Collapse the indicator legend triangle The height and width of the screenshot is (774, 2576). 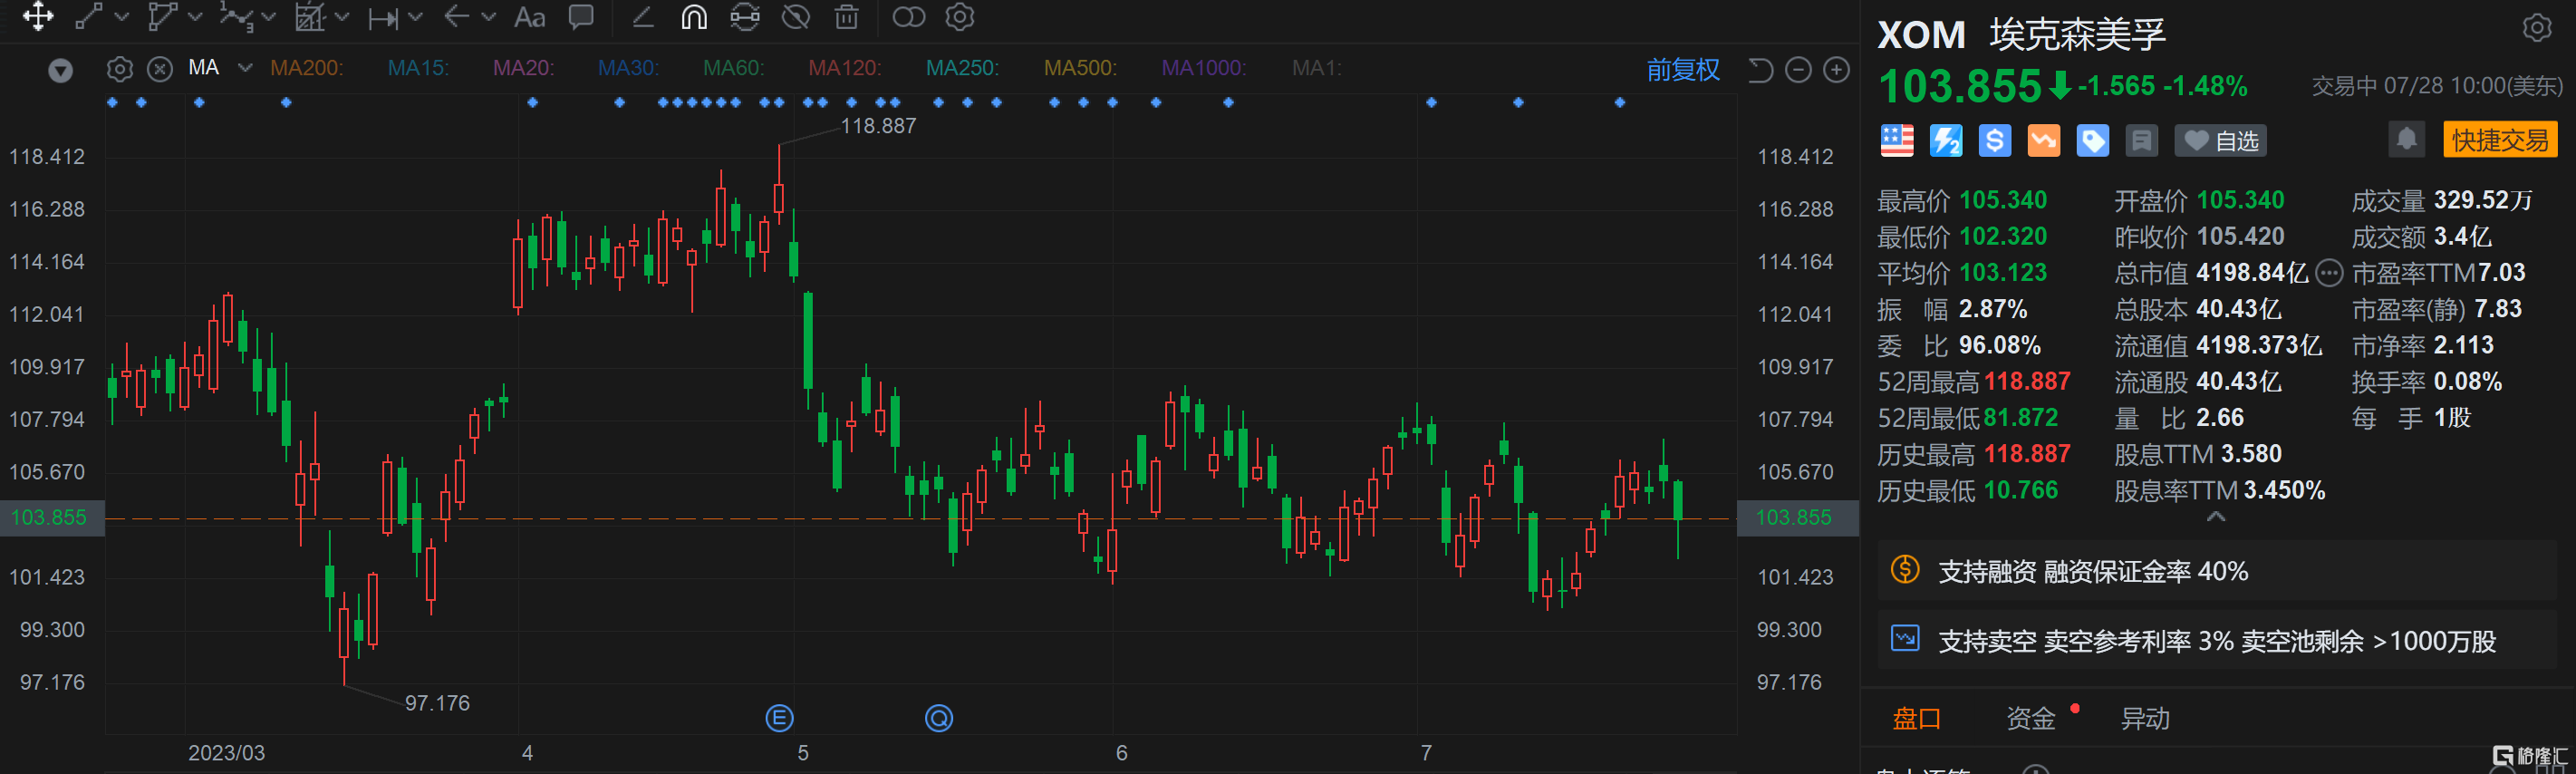(x=61, y=70)
